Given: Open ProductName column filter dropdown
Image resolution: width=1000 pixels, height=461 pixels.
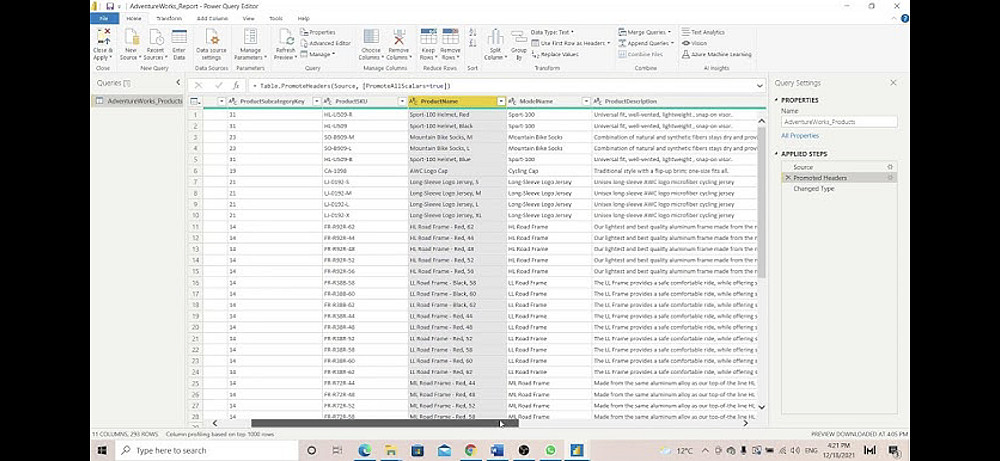Looking at the screenshot, I should coord(501,101).
